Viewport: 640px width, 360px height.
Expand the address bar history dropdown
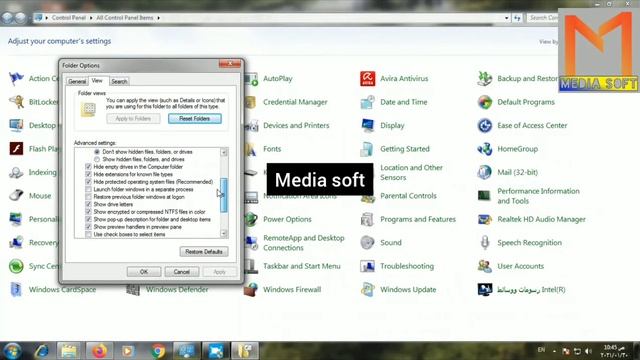[x=507, y=18]
